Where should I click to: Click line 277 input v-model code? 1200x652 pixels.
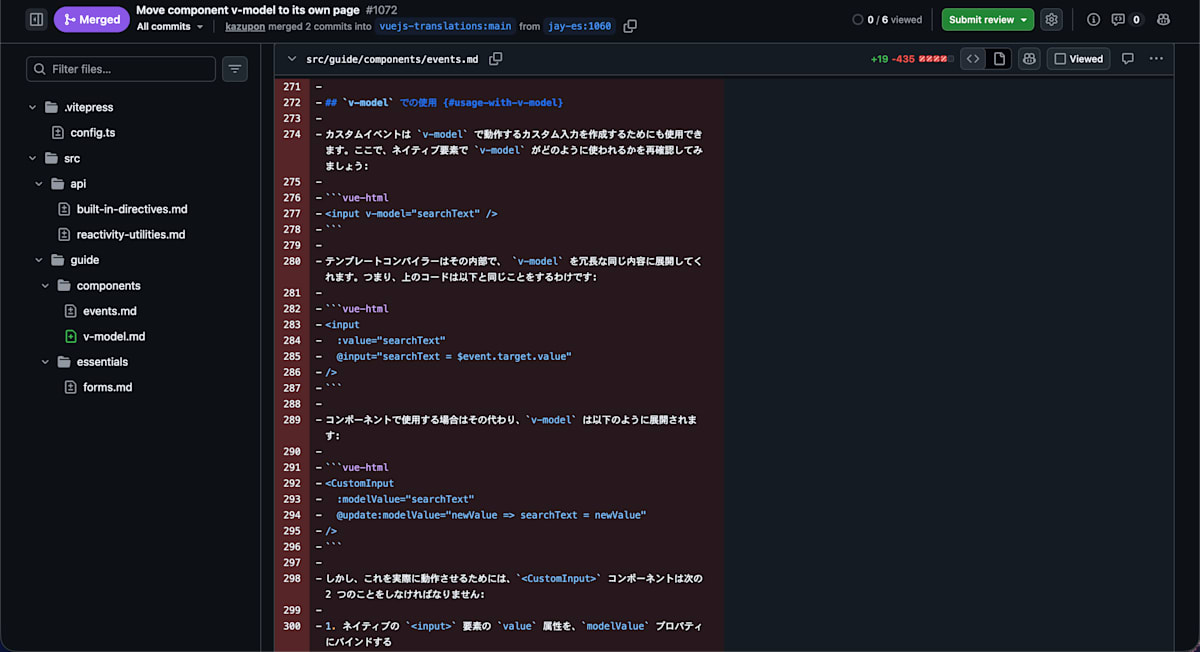click(411, 214)
